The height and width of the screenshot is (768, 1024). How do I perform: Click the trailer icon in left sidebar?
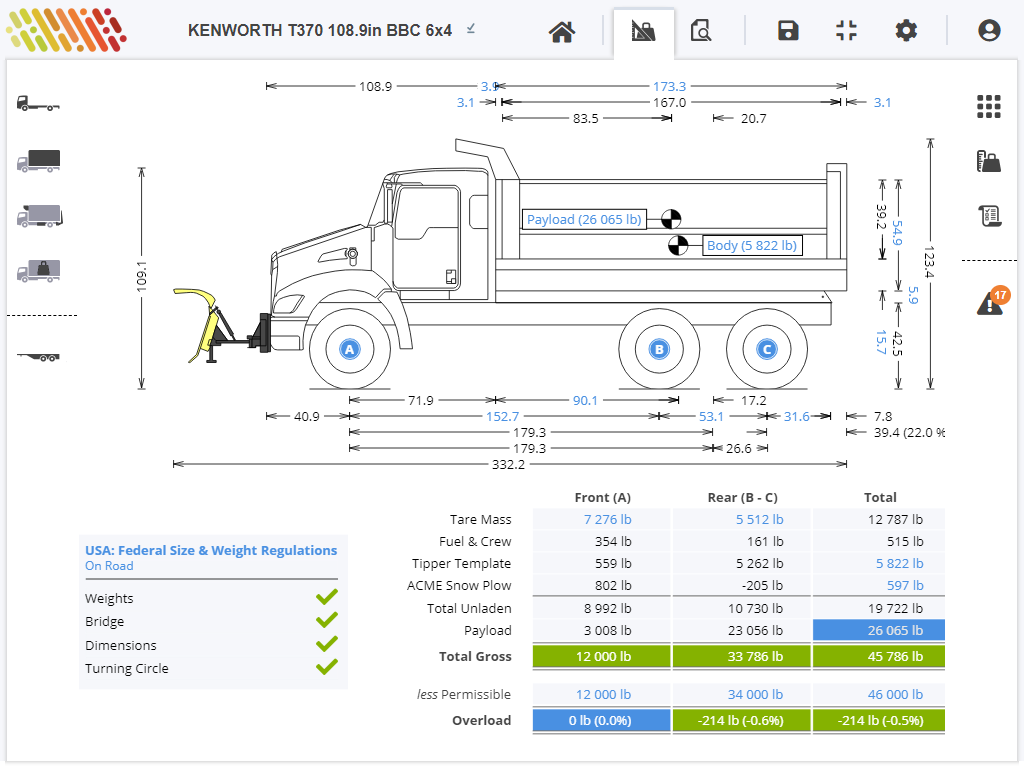point(38,355)
